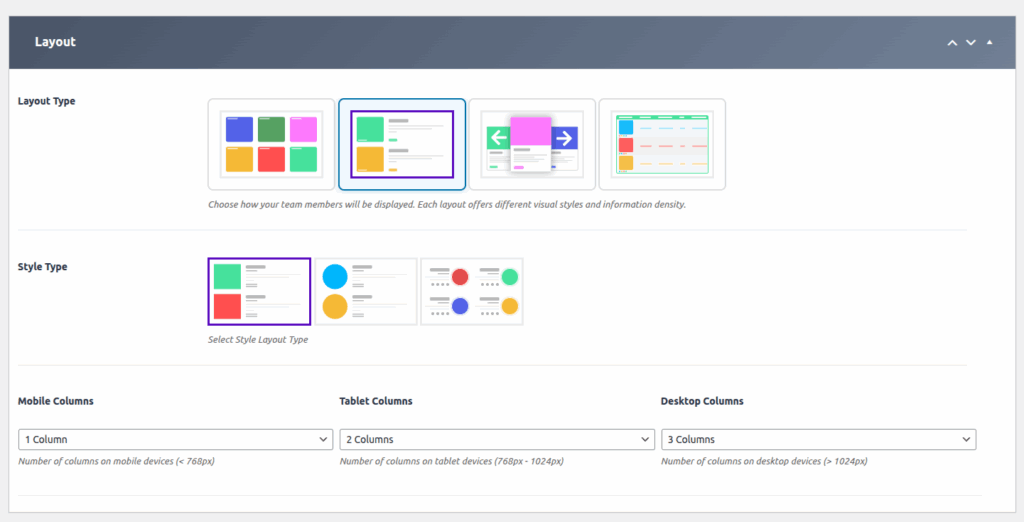Image resolution: width=1024 pixels, height=522 pixels.
Task: Choose the square image style type
Action: pos(259,291)
